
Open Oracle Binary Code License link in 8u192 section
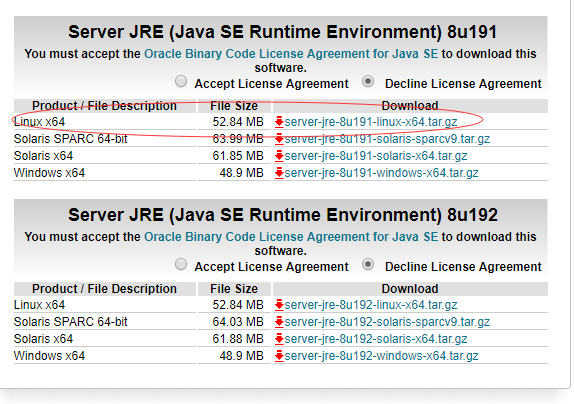click(291, 237)
